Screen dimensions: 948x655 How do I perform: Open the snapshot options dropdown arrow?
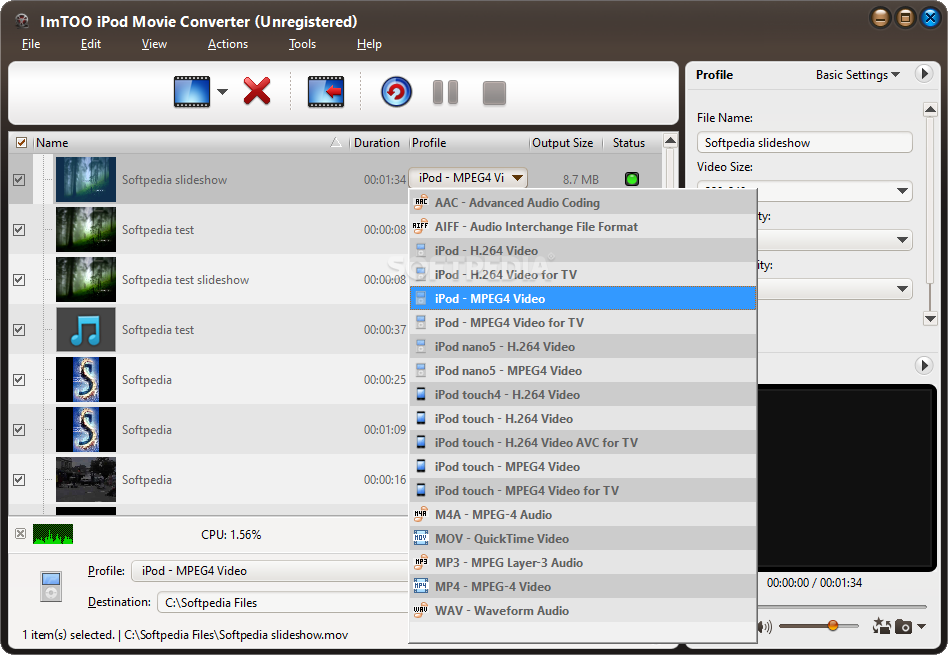pos(921,626)
